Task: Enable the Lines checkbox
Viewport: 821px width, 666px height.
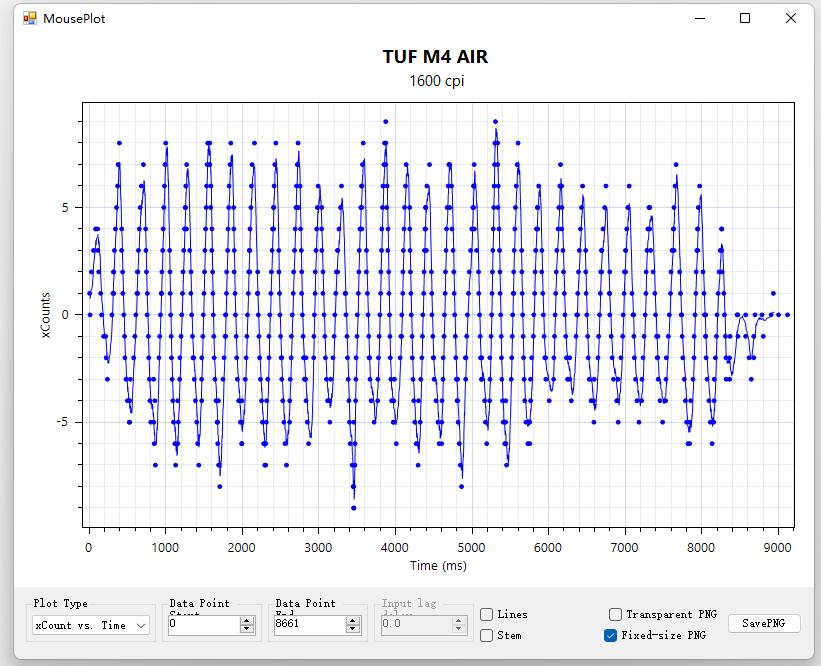Action: tap(487, 614)
